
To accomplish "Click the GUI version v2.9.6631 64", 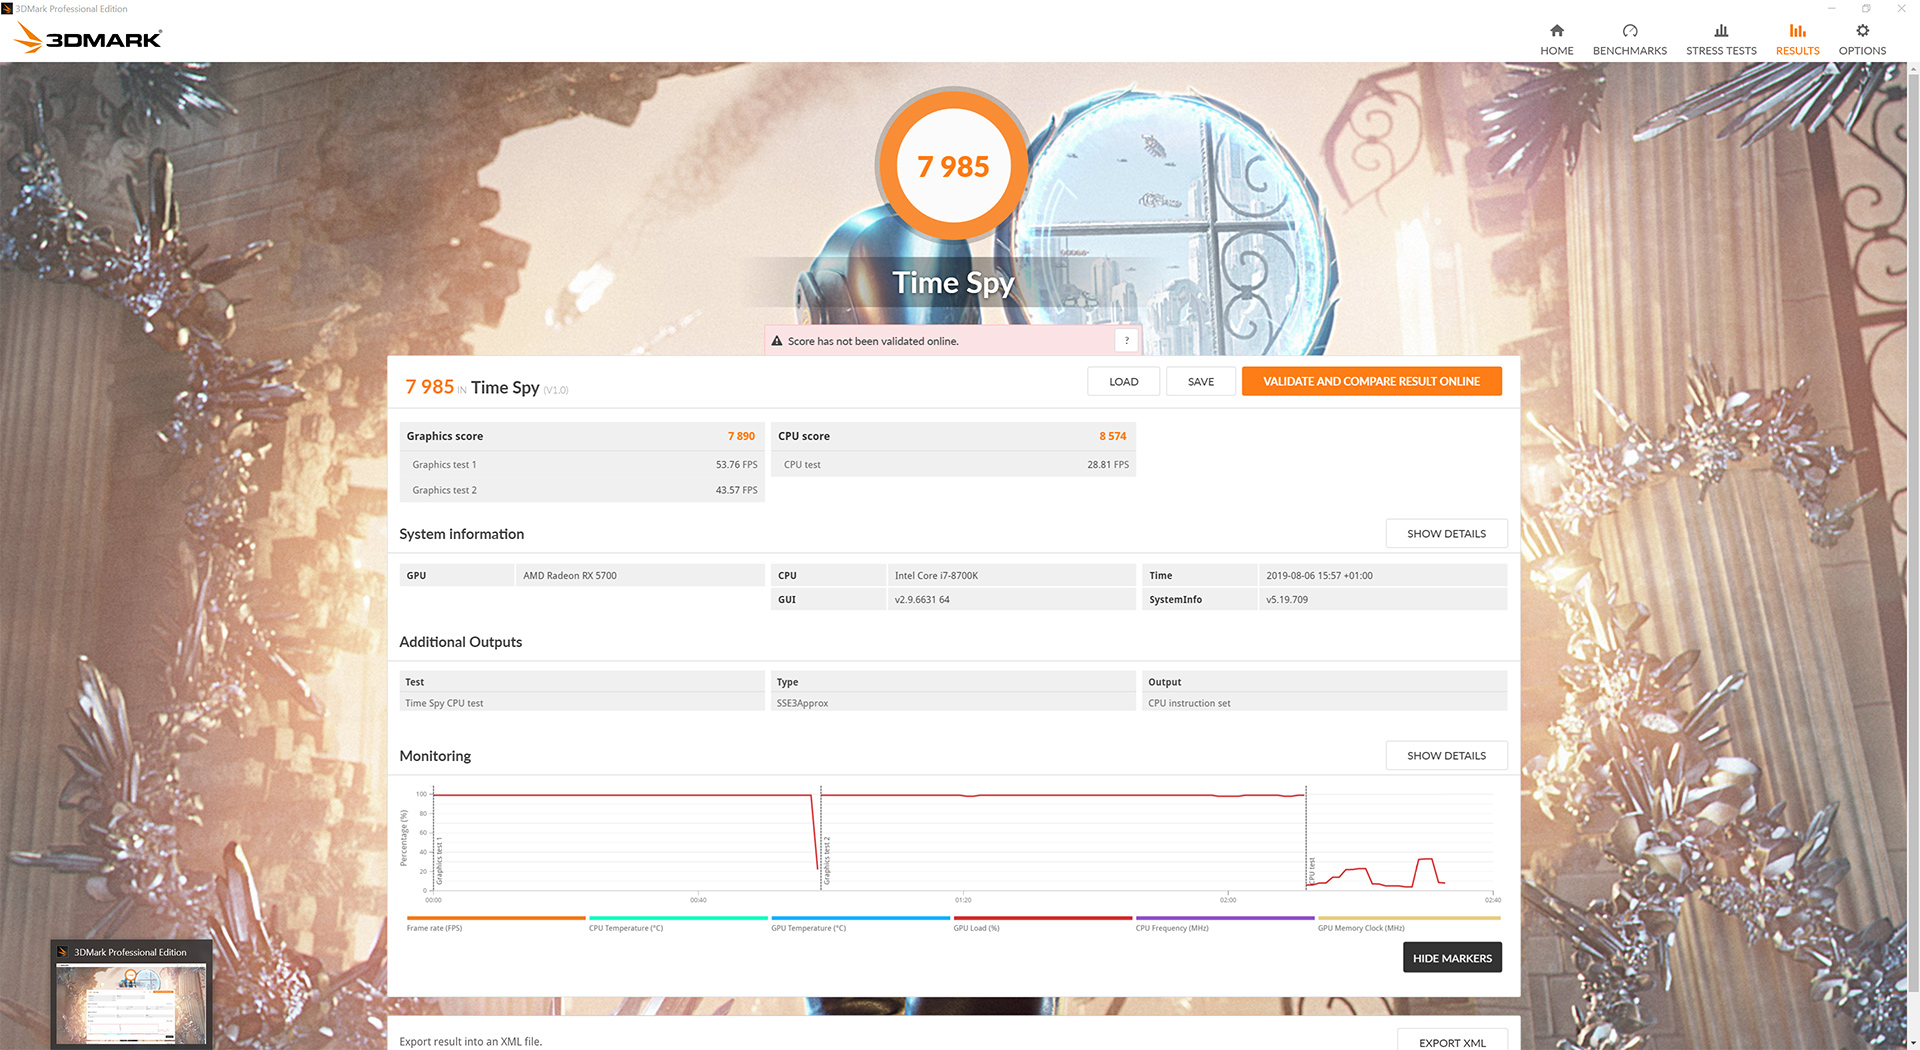I will coord(922,600).
